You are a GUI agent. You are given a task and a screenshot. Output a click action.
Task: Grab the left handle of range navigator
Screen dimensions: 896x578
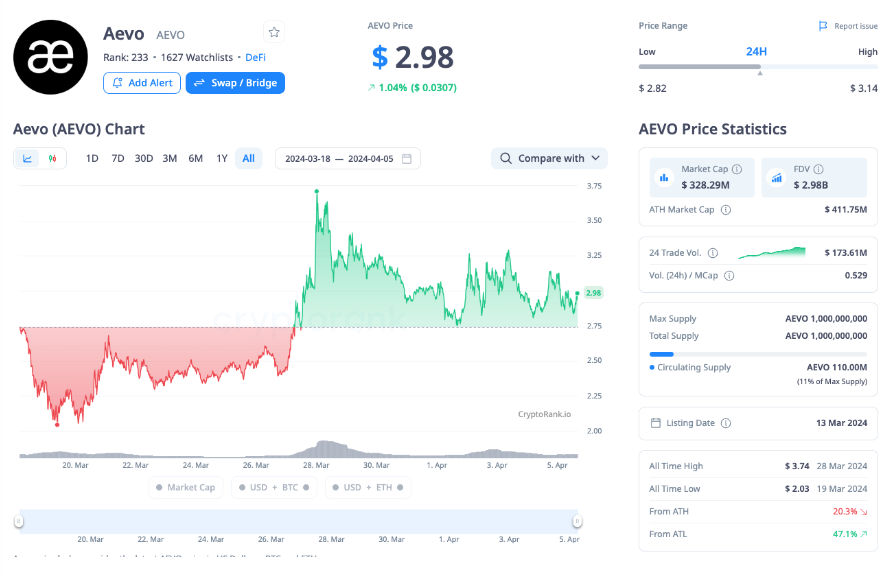tap(19, 521)
